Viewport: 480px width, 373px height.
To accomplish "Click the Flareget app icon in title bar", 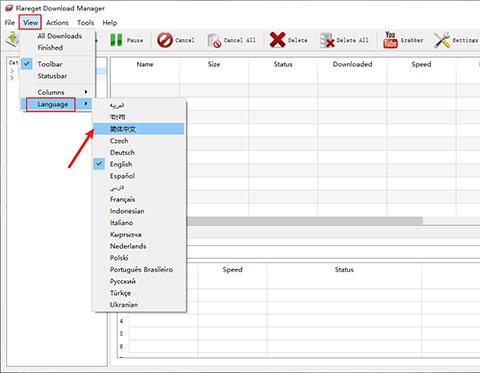I will [x=9, y=8].
